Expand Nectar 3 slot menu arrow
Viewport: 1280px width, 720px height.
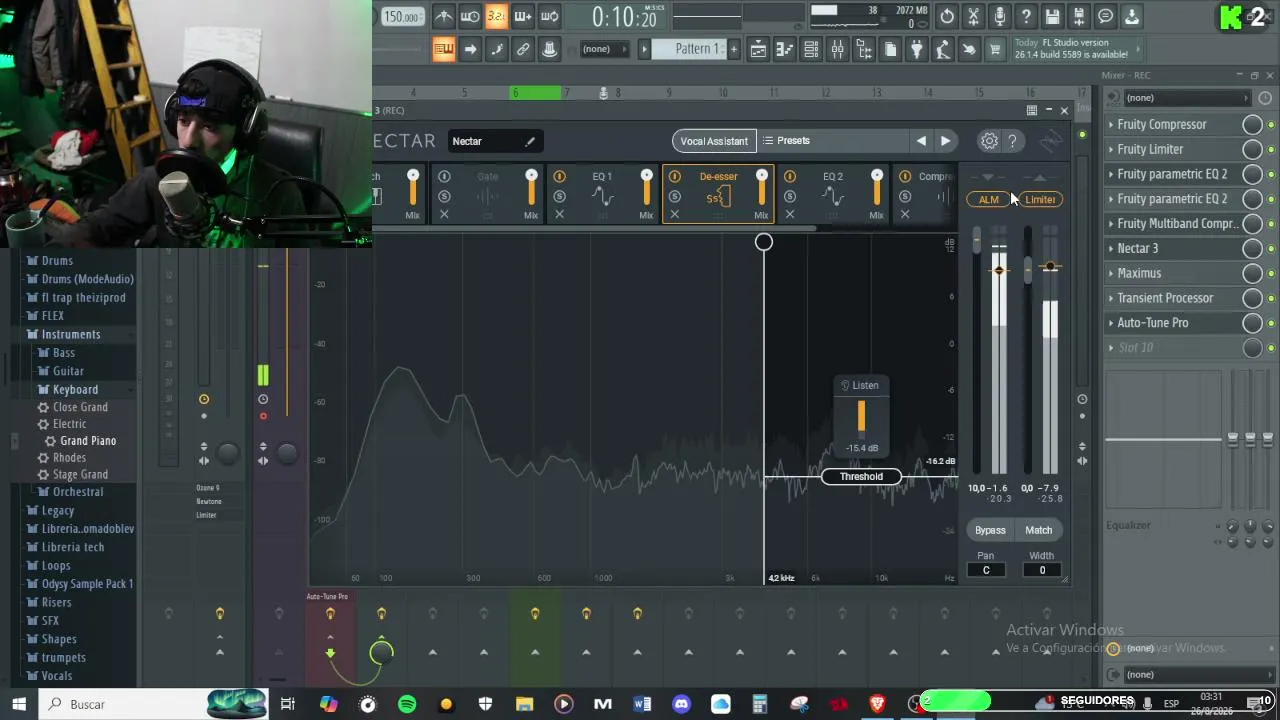click(1111, 248)
